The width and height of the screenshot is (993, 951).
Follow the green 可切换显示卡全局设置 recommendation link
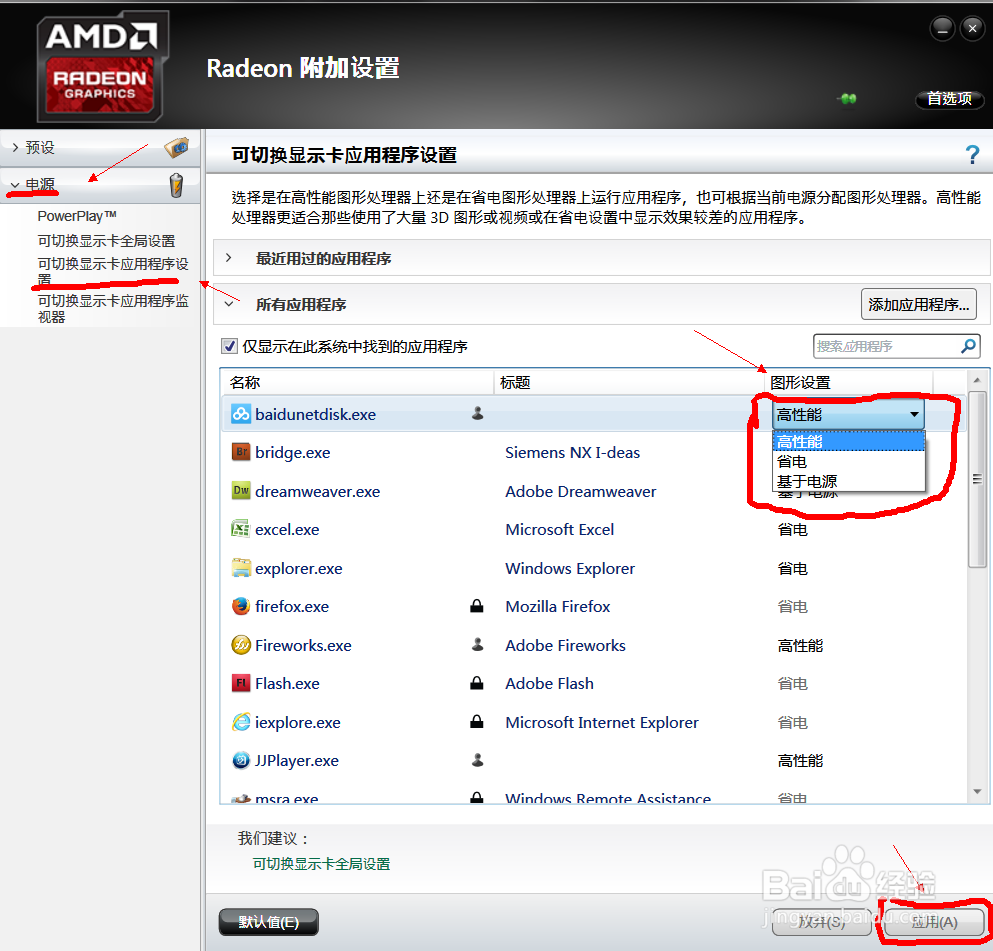321,864
